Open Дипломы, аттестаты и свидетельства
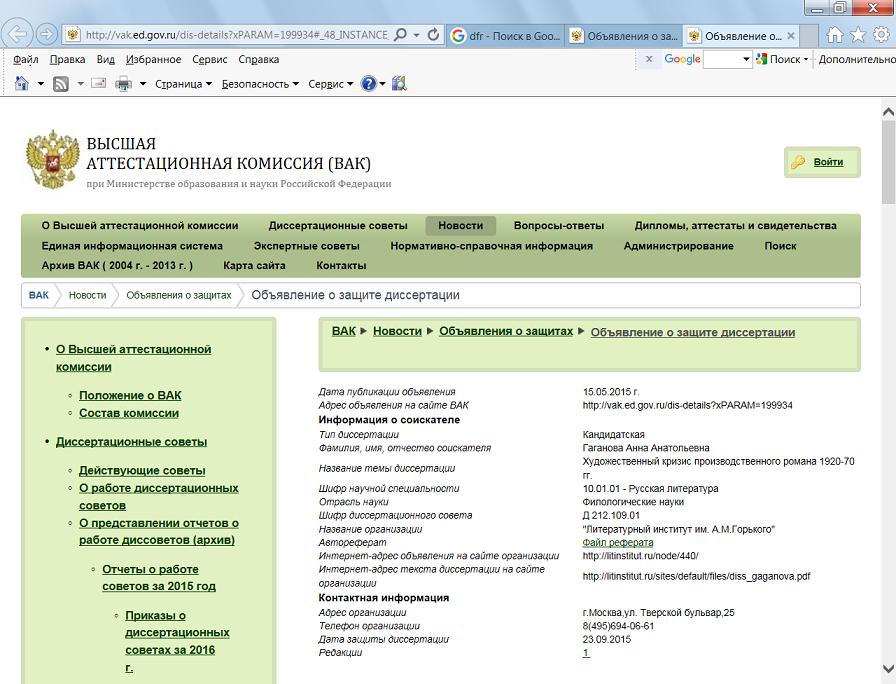Image resolution: width=896 pixels, height=684 pixels. tap(735, 226)
